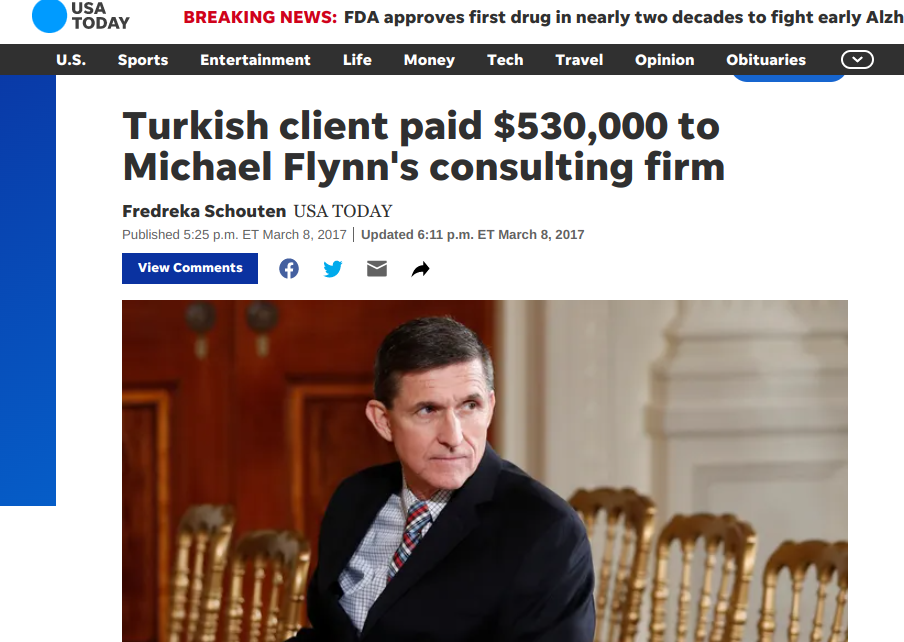
Task: Open the Entertainment section
Action: pos(255,60)
